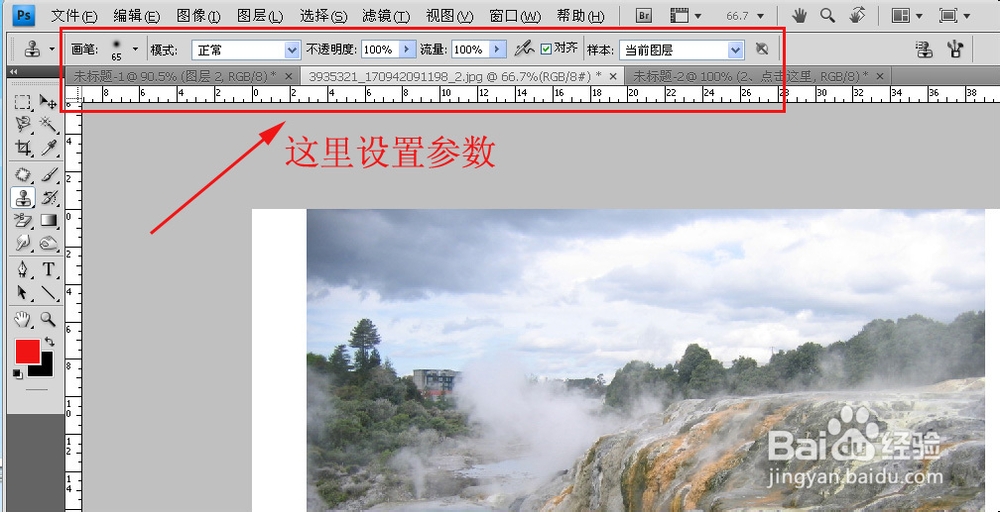Select the Brush tool
The width and height of the screenshot is (1000, 512).
pyautogui.click(x=48, y=174)
